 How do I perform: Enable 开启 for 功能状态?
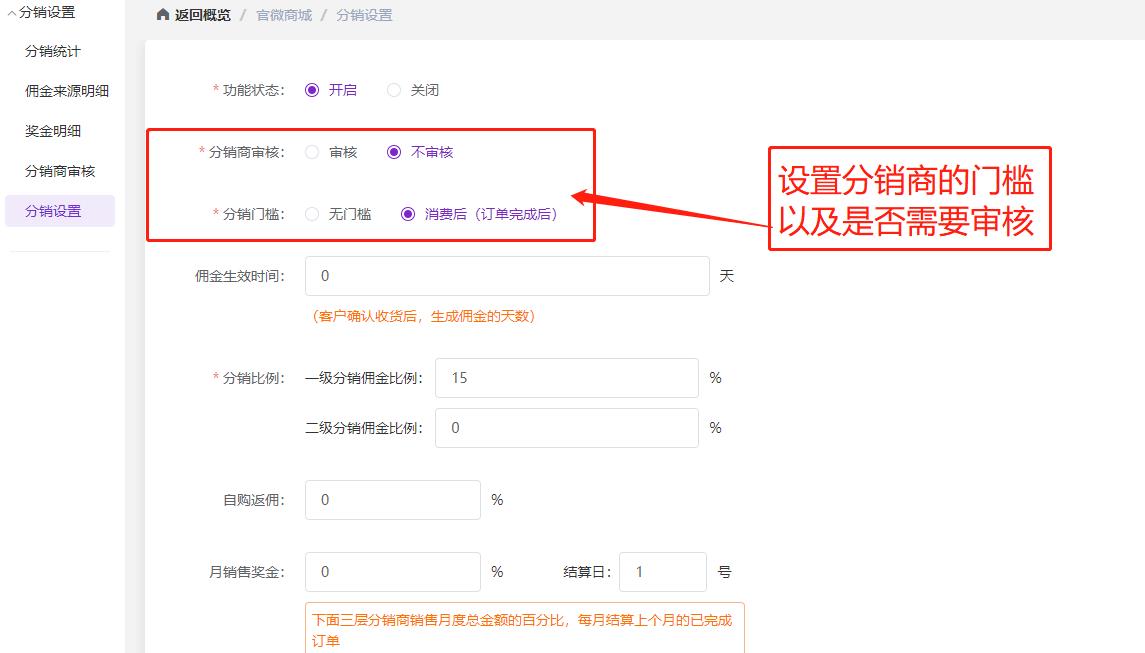tap(312, 89)
